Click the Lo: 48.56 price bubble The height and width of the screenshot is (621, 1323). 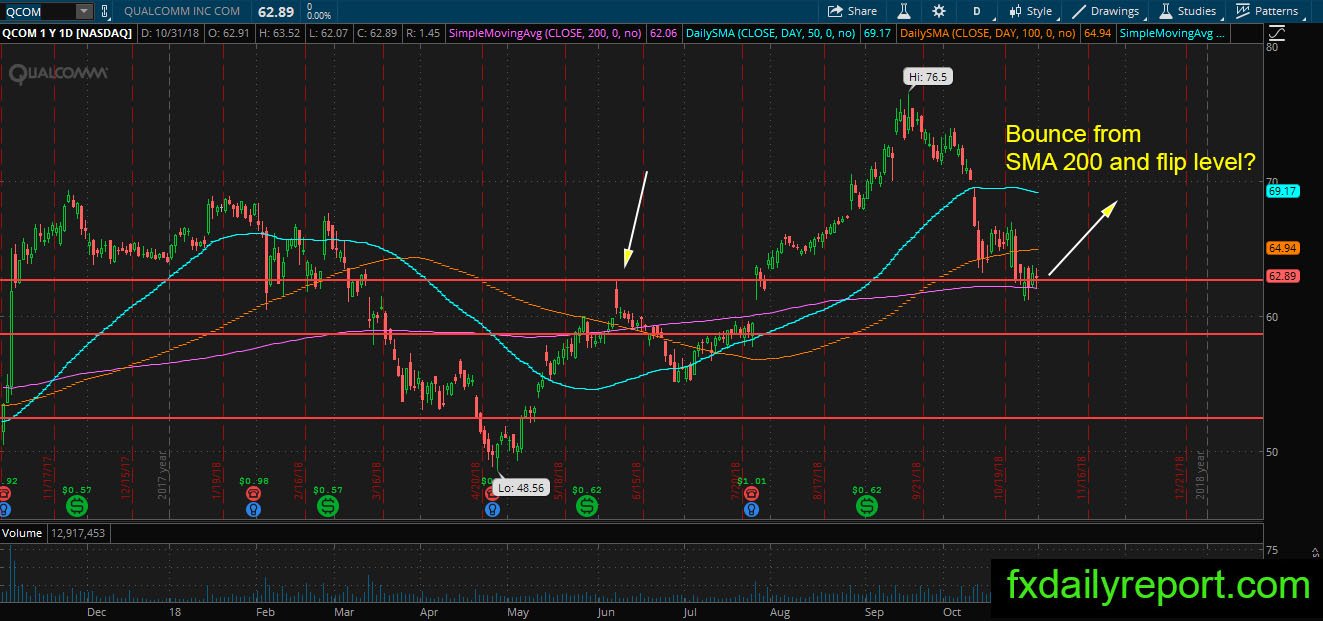[x=522, y=488]
